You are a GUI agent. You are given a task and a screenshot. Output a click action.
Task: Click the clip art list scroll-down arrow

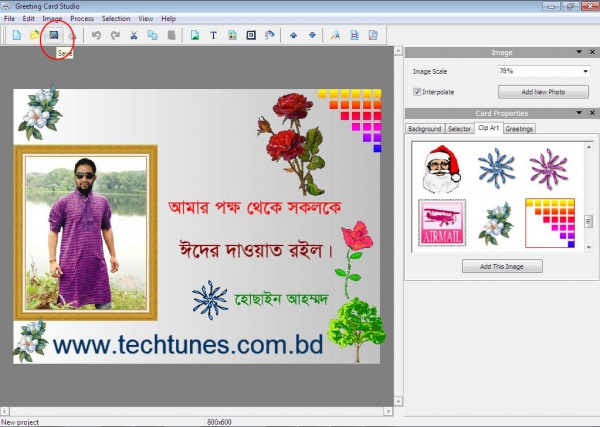pos(589,248)
